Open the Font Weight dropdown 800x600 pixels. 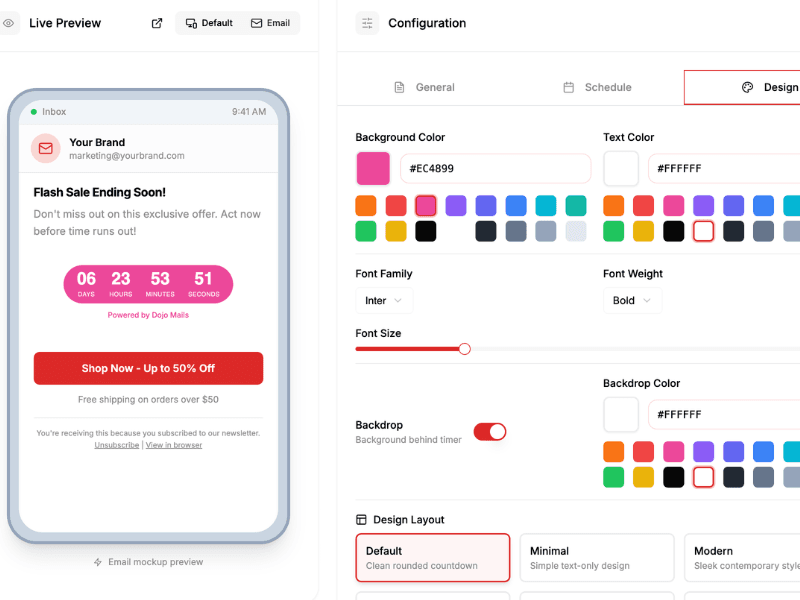click(632, 300)
